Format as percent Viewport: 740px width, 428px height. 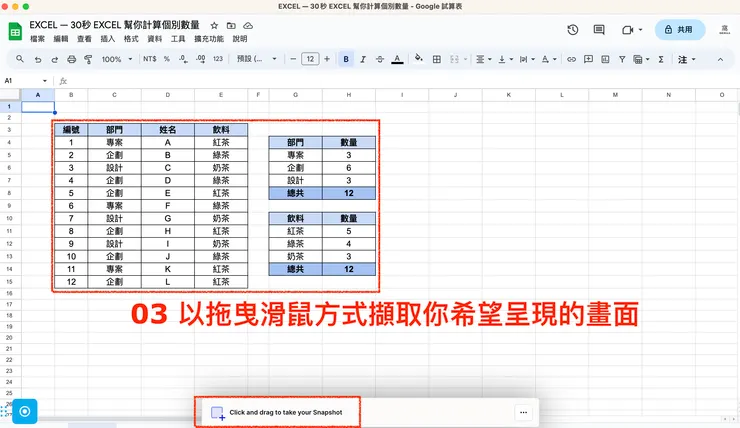[x=167, y=59]
